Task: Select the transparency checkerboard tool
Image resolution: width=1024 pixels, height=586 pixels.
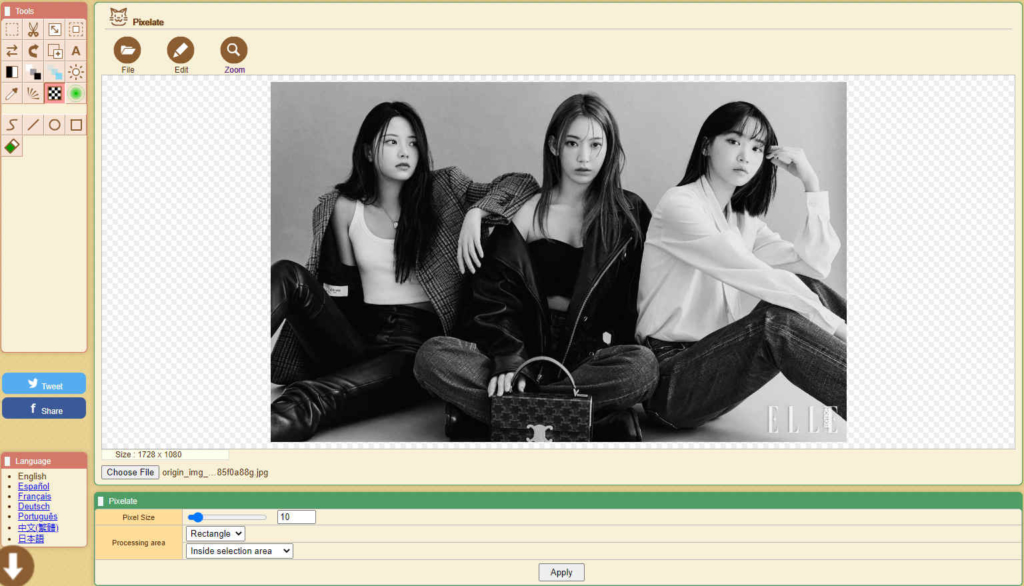Action: (54, 92)
